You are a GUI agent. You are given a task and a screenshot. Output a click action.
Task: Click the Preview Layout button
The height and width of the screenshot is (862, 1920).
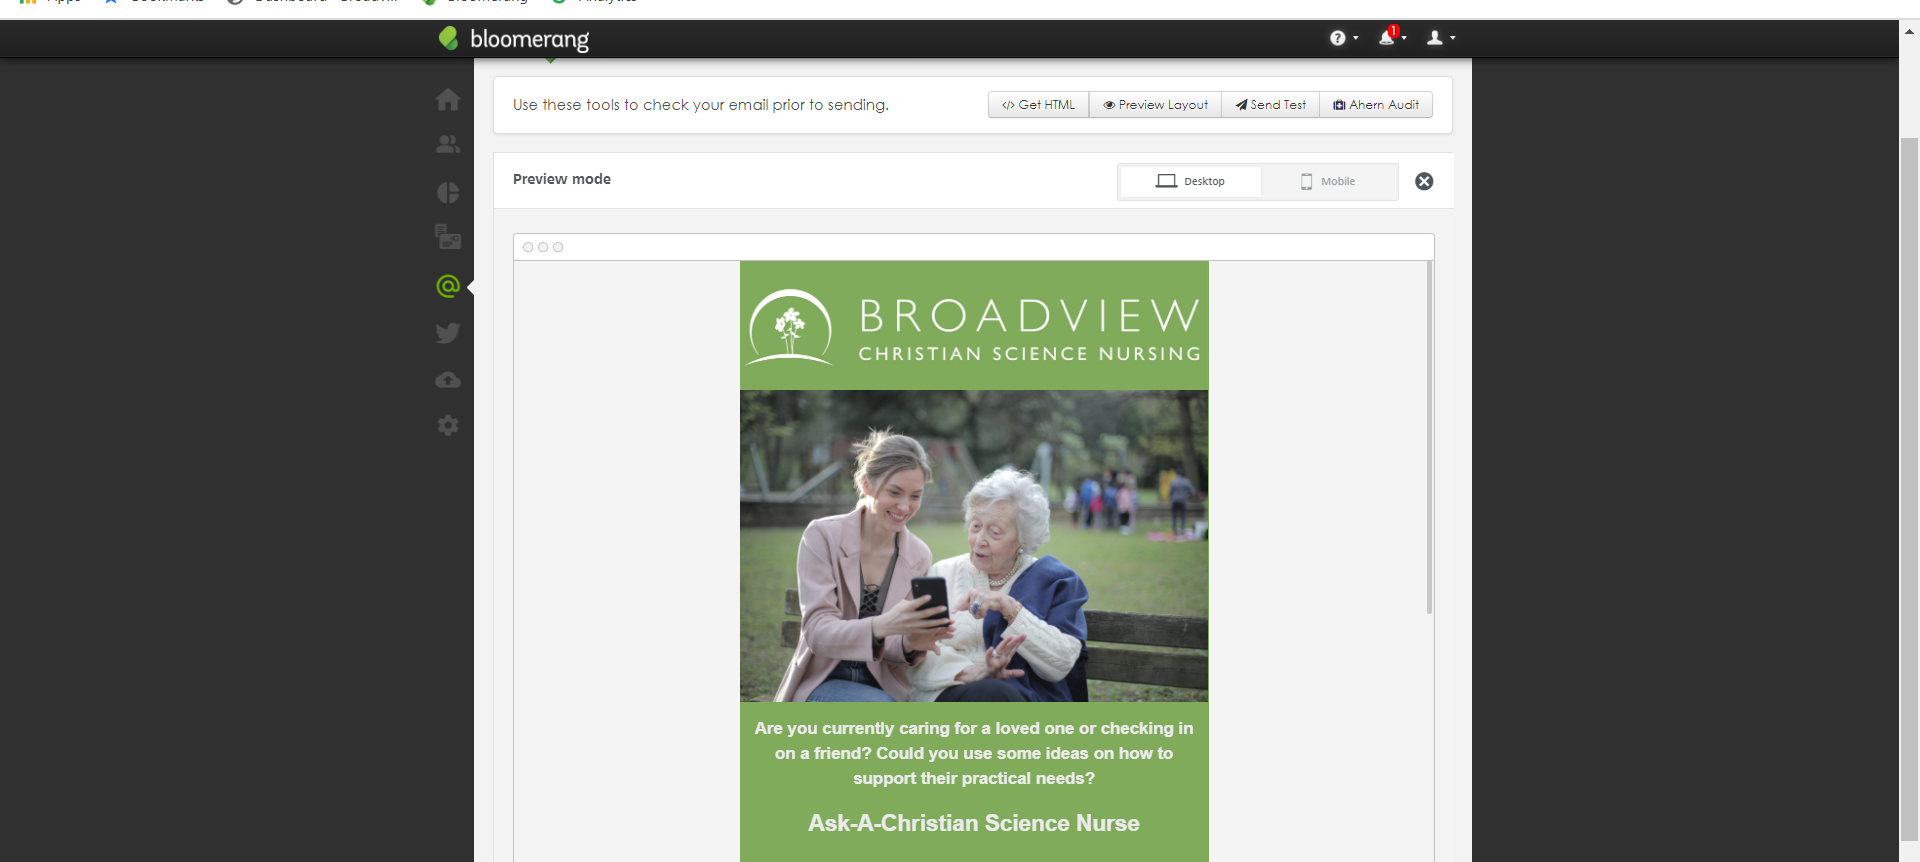coord(1155,105)
